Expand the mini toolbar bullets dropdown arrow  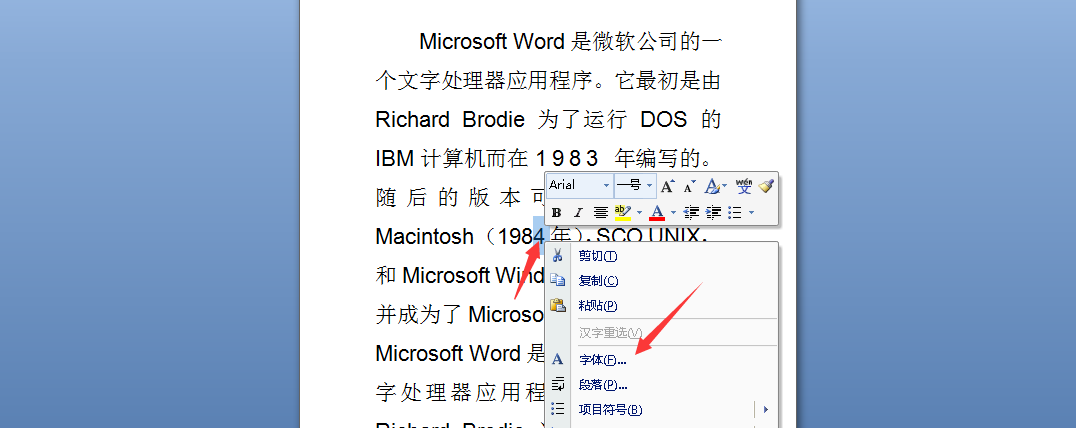pos(751,213)
